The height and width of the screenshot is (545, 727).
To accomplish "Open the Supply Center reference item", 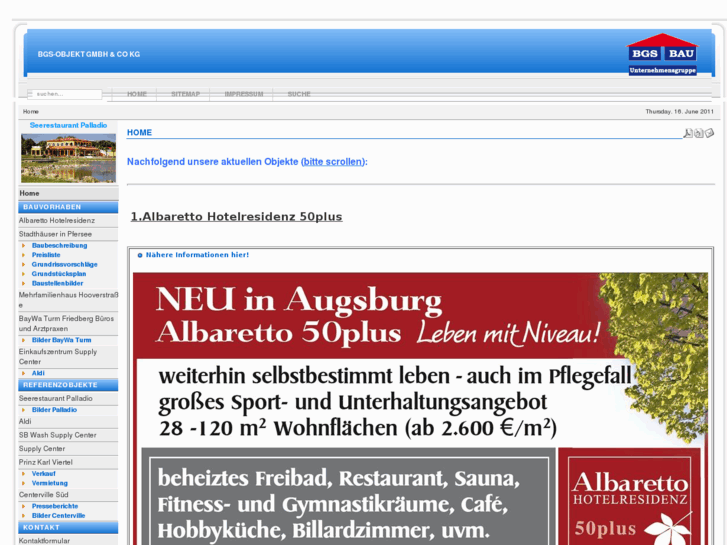I will click(68, 449).
